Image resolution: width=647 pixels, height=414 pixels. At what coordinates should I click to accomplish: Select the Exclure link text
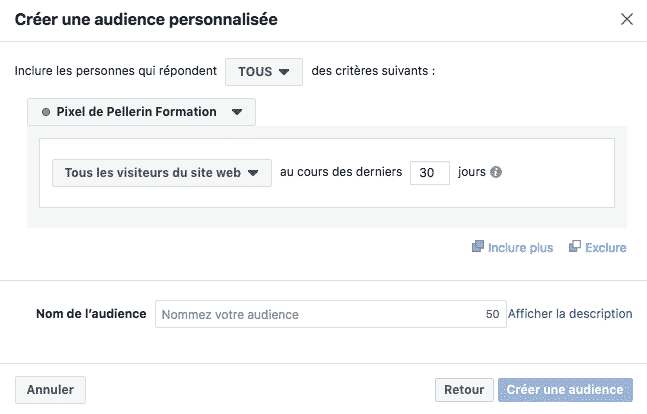(x=606, y=248)
